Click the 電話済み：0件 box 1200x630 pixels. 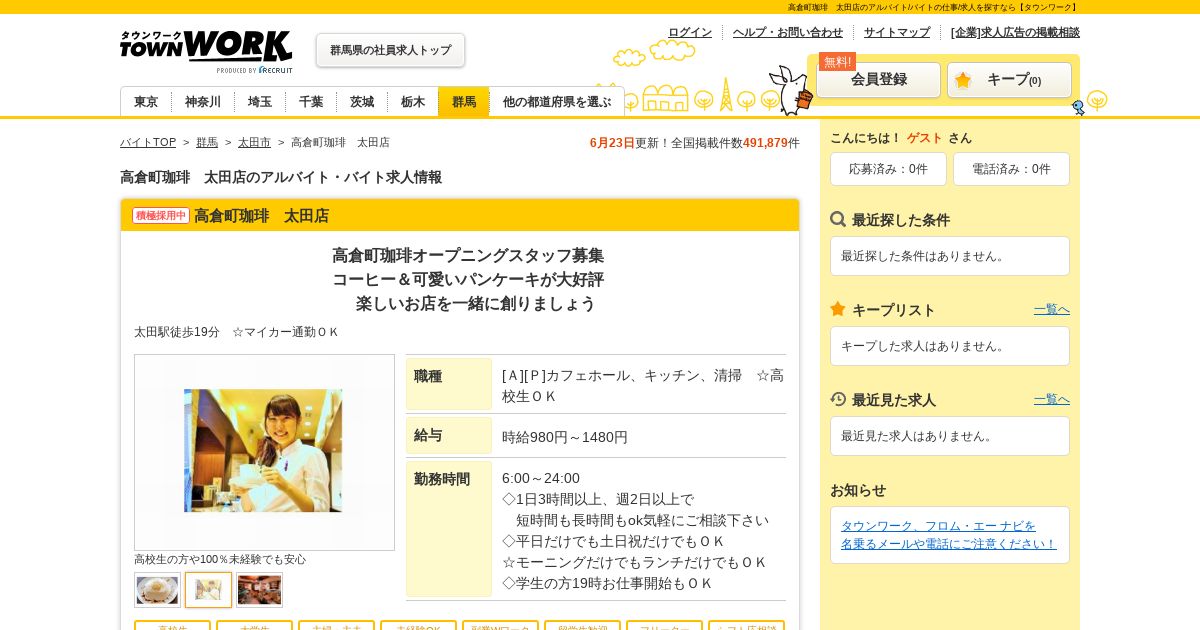click(x=1011, y=169)
